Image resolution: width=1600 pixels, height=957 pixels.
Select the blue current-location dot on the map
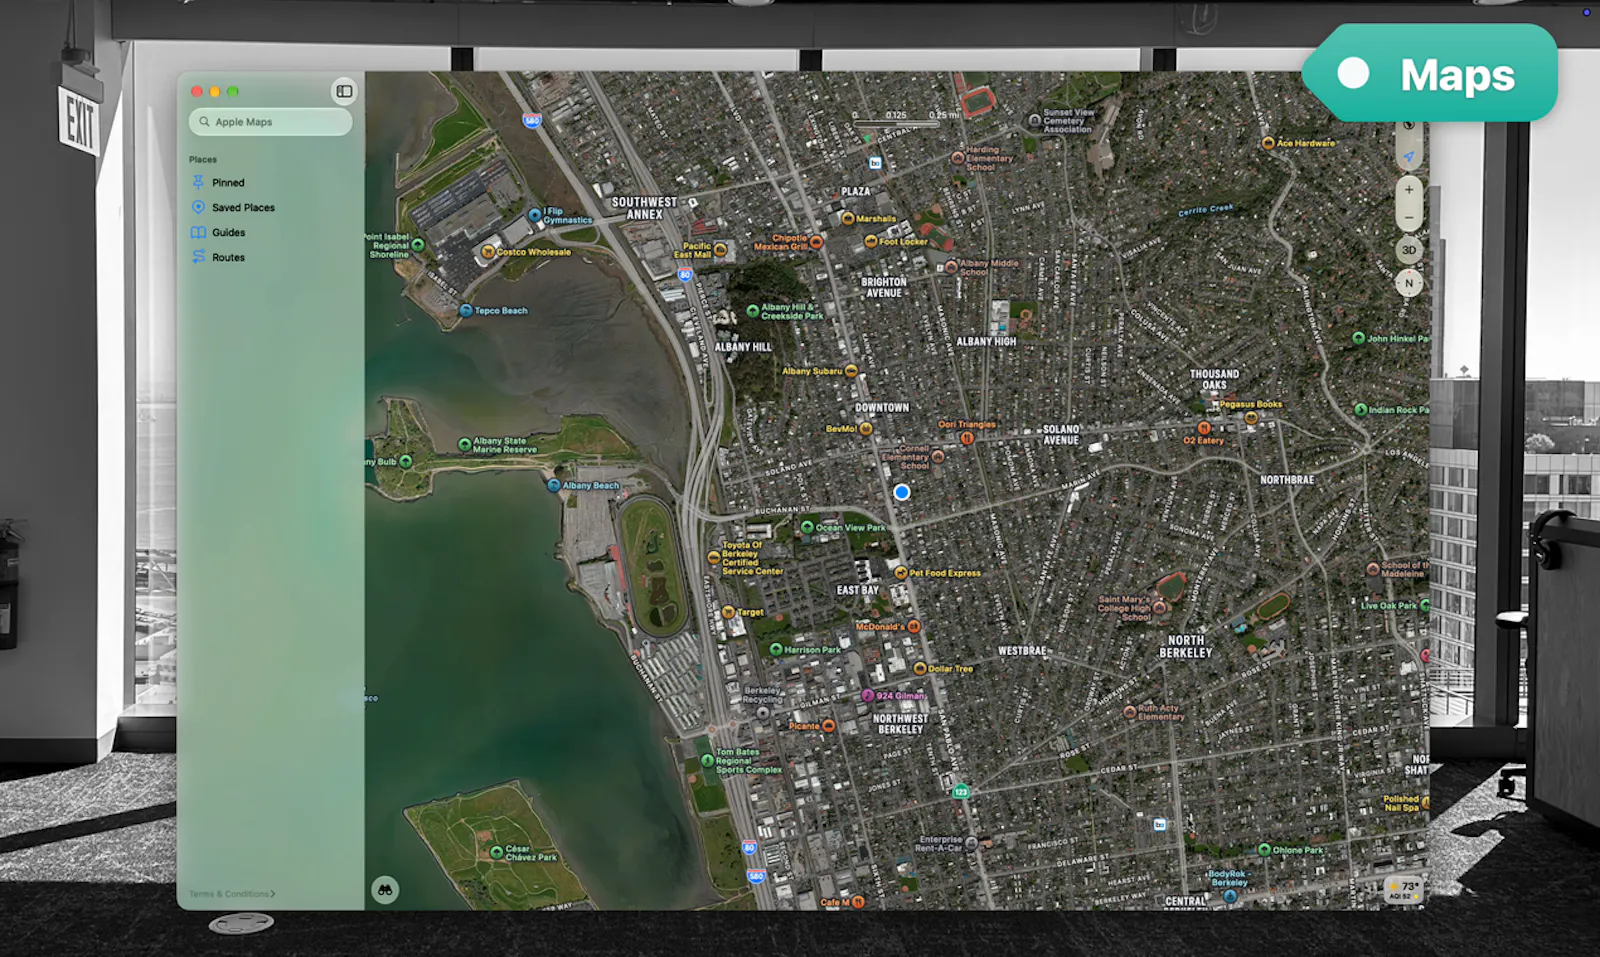pos(902,492)
